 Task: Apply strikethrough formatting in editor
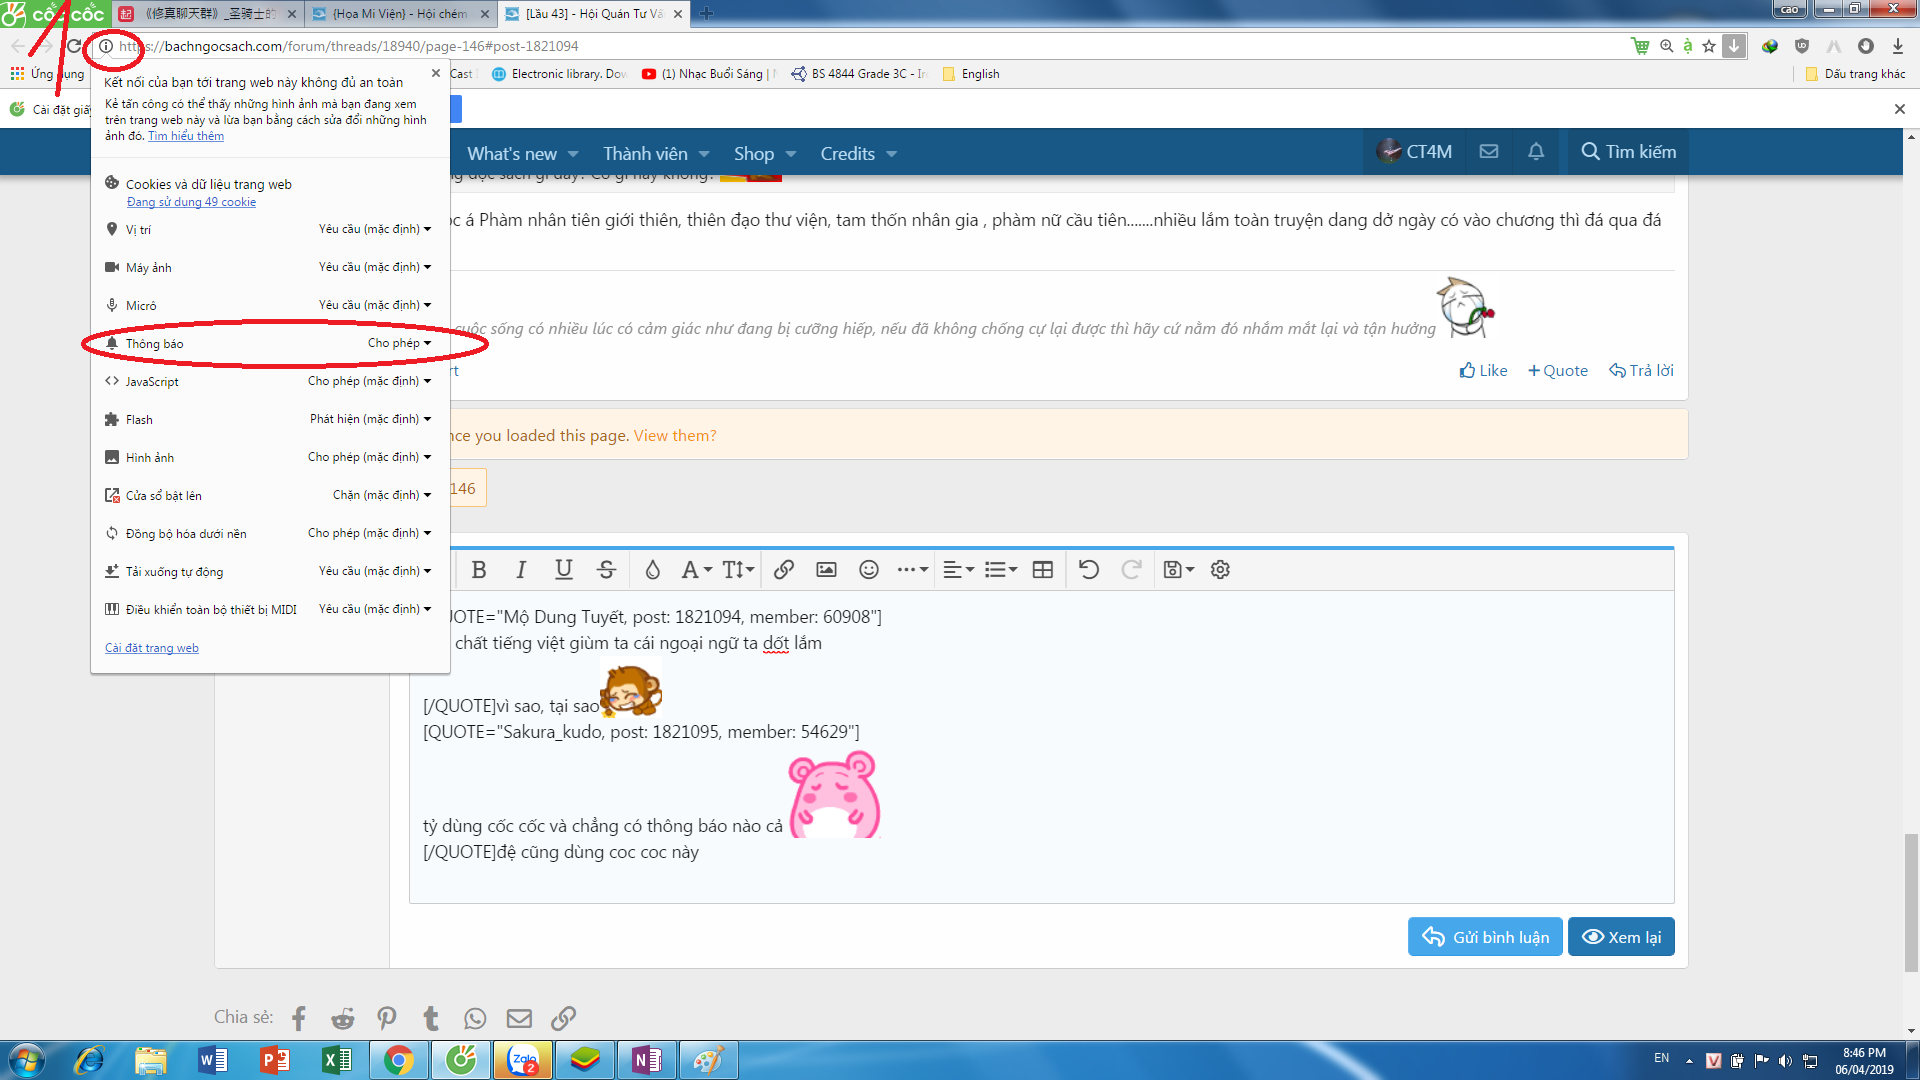point(606,570)
